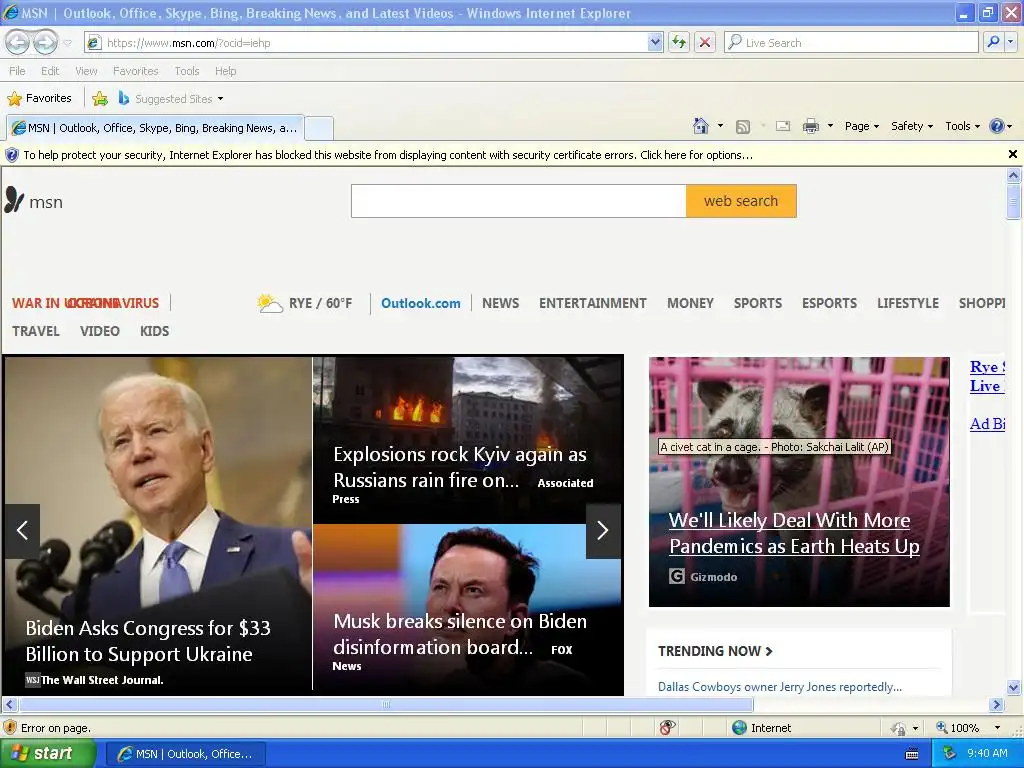This screenshot has height=768, width=1024.
Task: Go to the NEWS section
Action: click(x=500, y=303)
